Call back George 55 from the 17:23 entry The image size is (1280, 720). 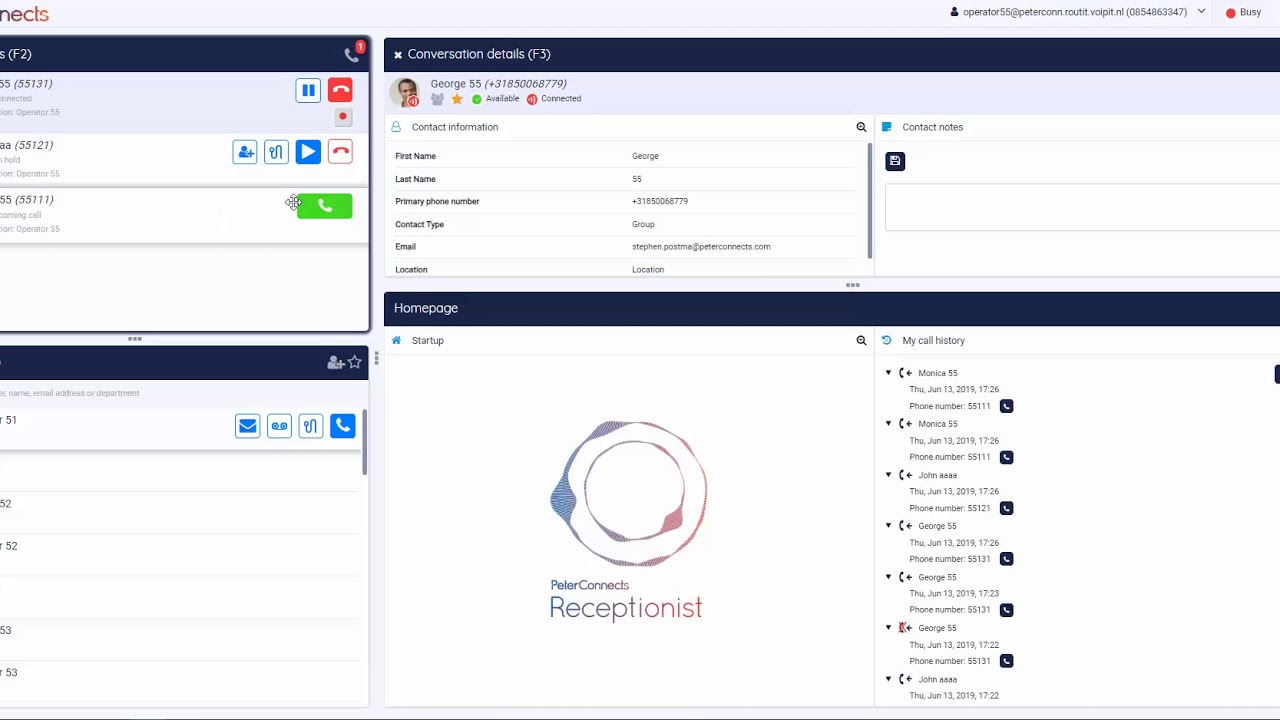1006,610
